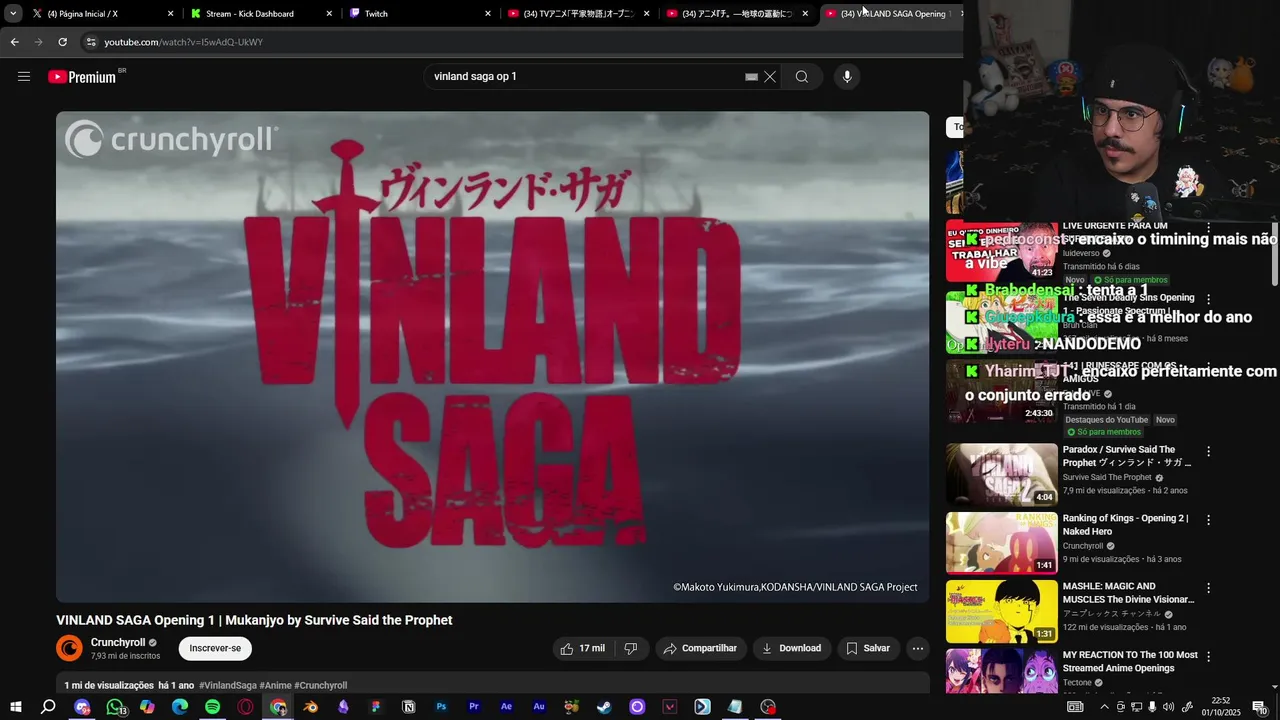This screenshot has height=720, width=1280.
Task: Subscribe via Inscrever-se button
Action: [x=215, y=648]
